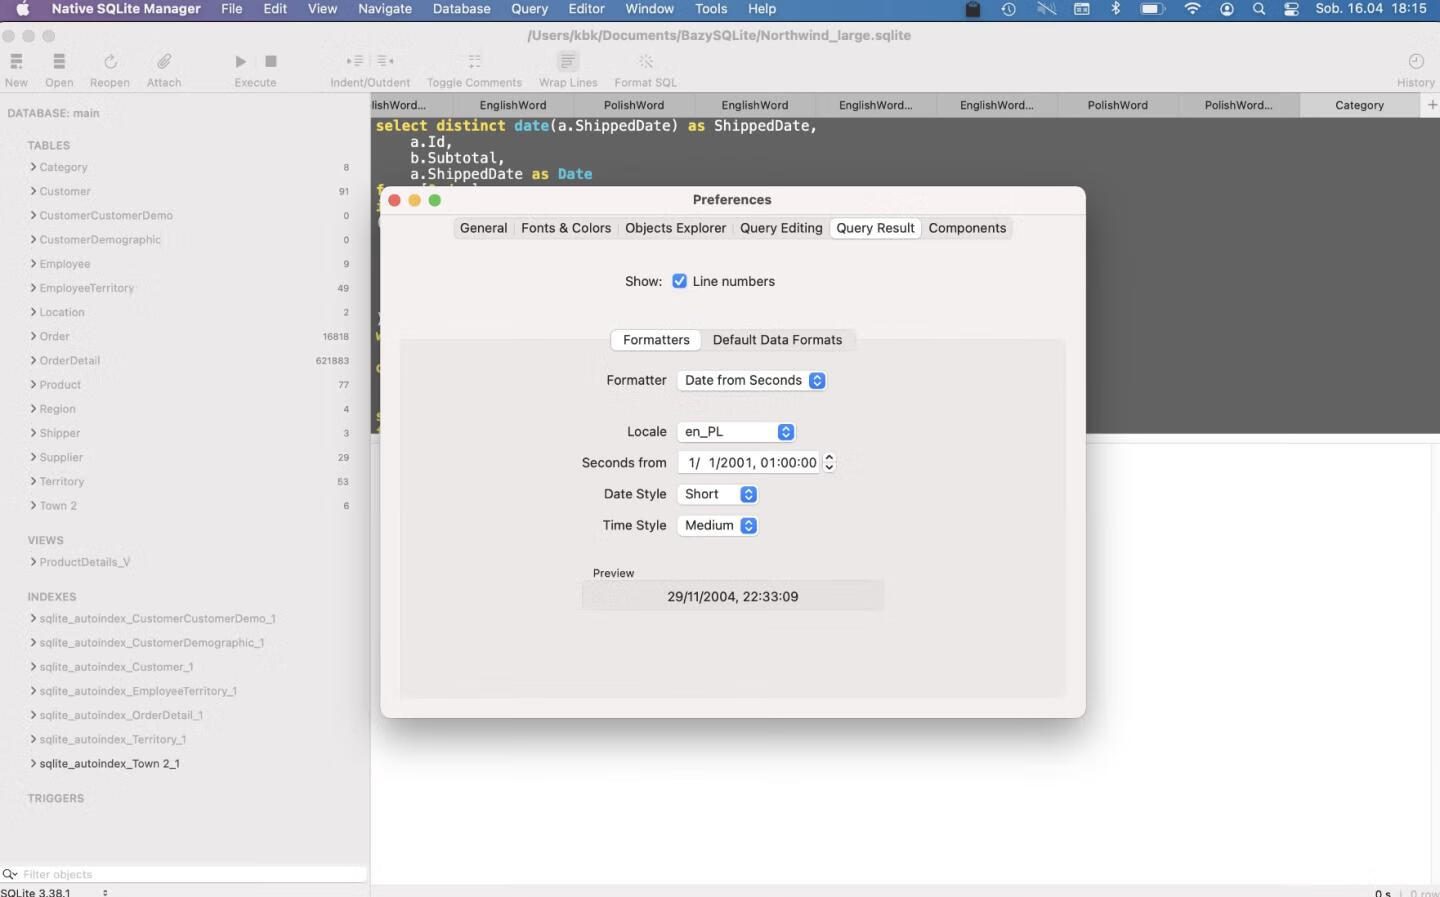
Task: Click the Attach paperclip icon
Action: pyautogui.click(x=164, y=62)
